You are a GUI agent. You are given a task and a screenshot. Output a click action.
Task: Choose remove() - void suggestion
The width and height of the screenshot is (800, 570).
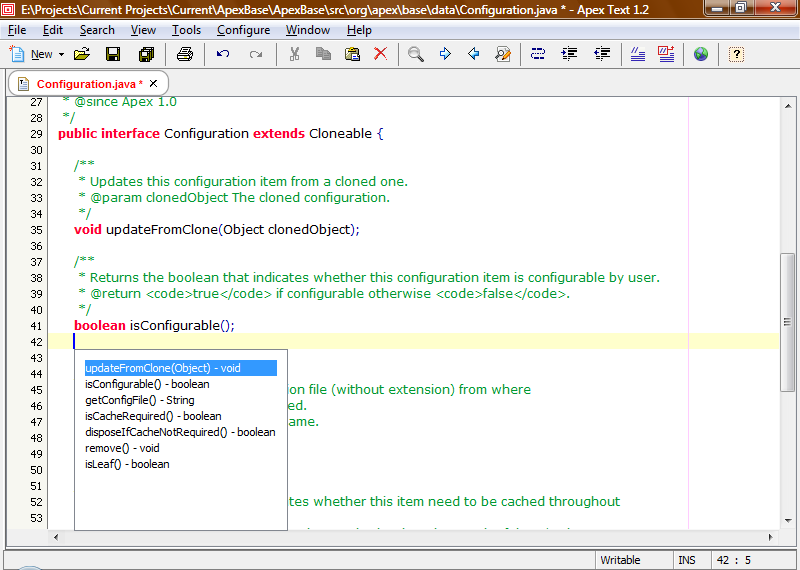click(x=181, y=448)
